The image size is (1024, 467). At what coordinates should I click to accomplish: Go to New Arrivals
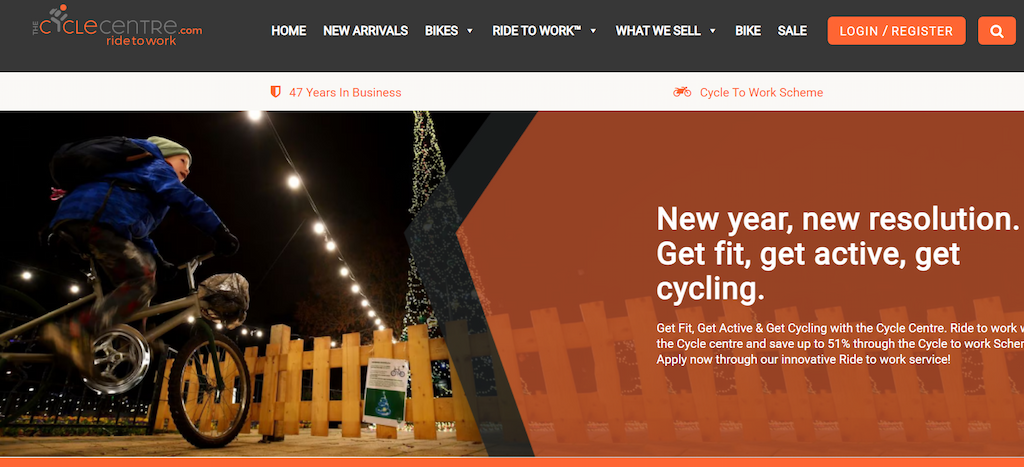pyautogui.click(x=366, y=31)
